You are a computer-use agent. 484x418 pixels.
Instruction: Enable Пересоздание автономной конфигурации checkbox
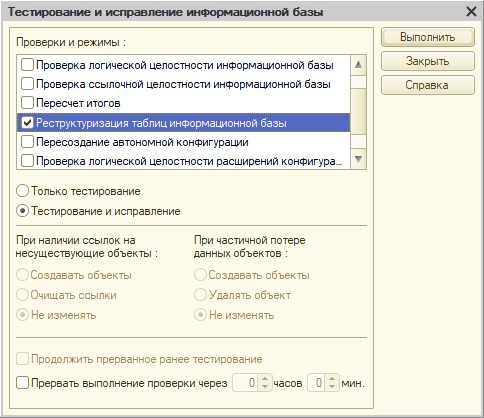point(27,142)
